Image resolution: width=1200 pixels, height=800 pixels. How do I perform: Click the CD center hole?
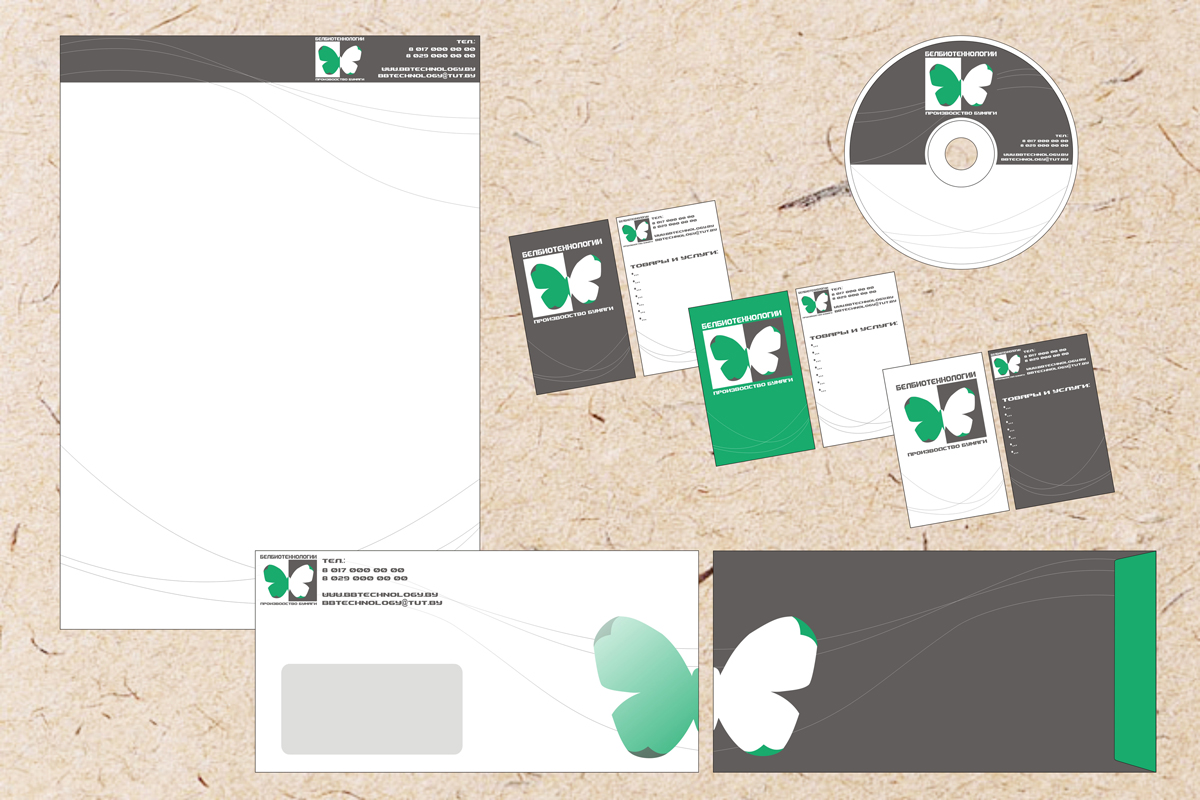[959, 154]
